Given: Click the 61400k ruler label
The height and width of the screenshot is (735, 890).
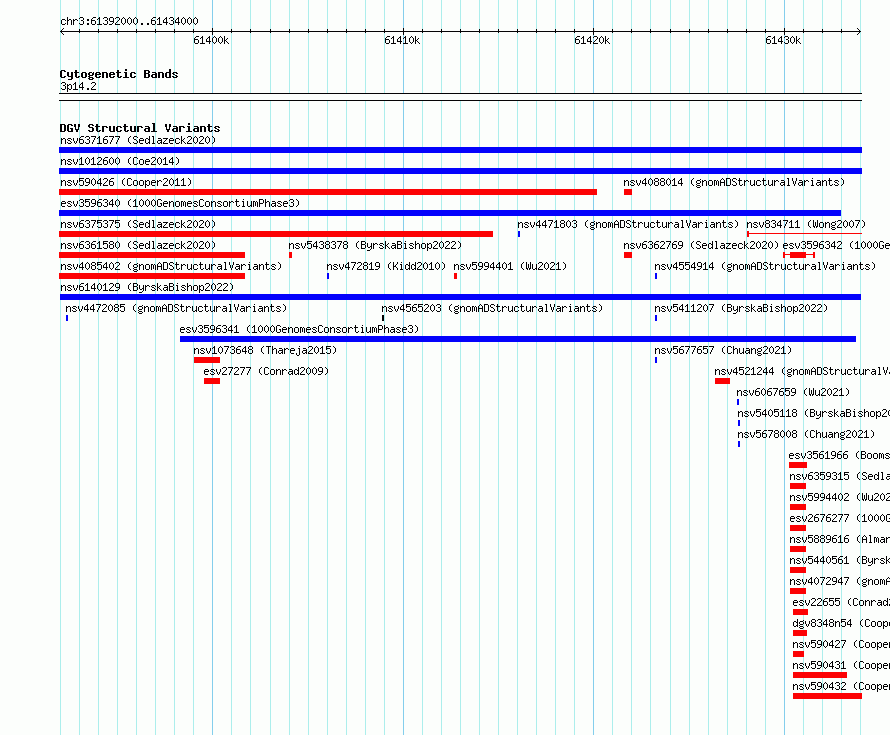Looking at the screenshot, I should pos(211,40).
